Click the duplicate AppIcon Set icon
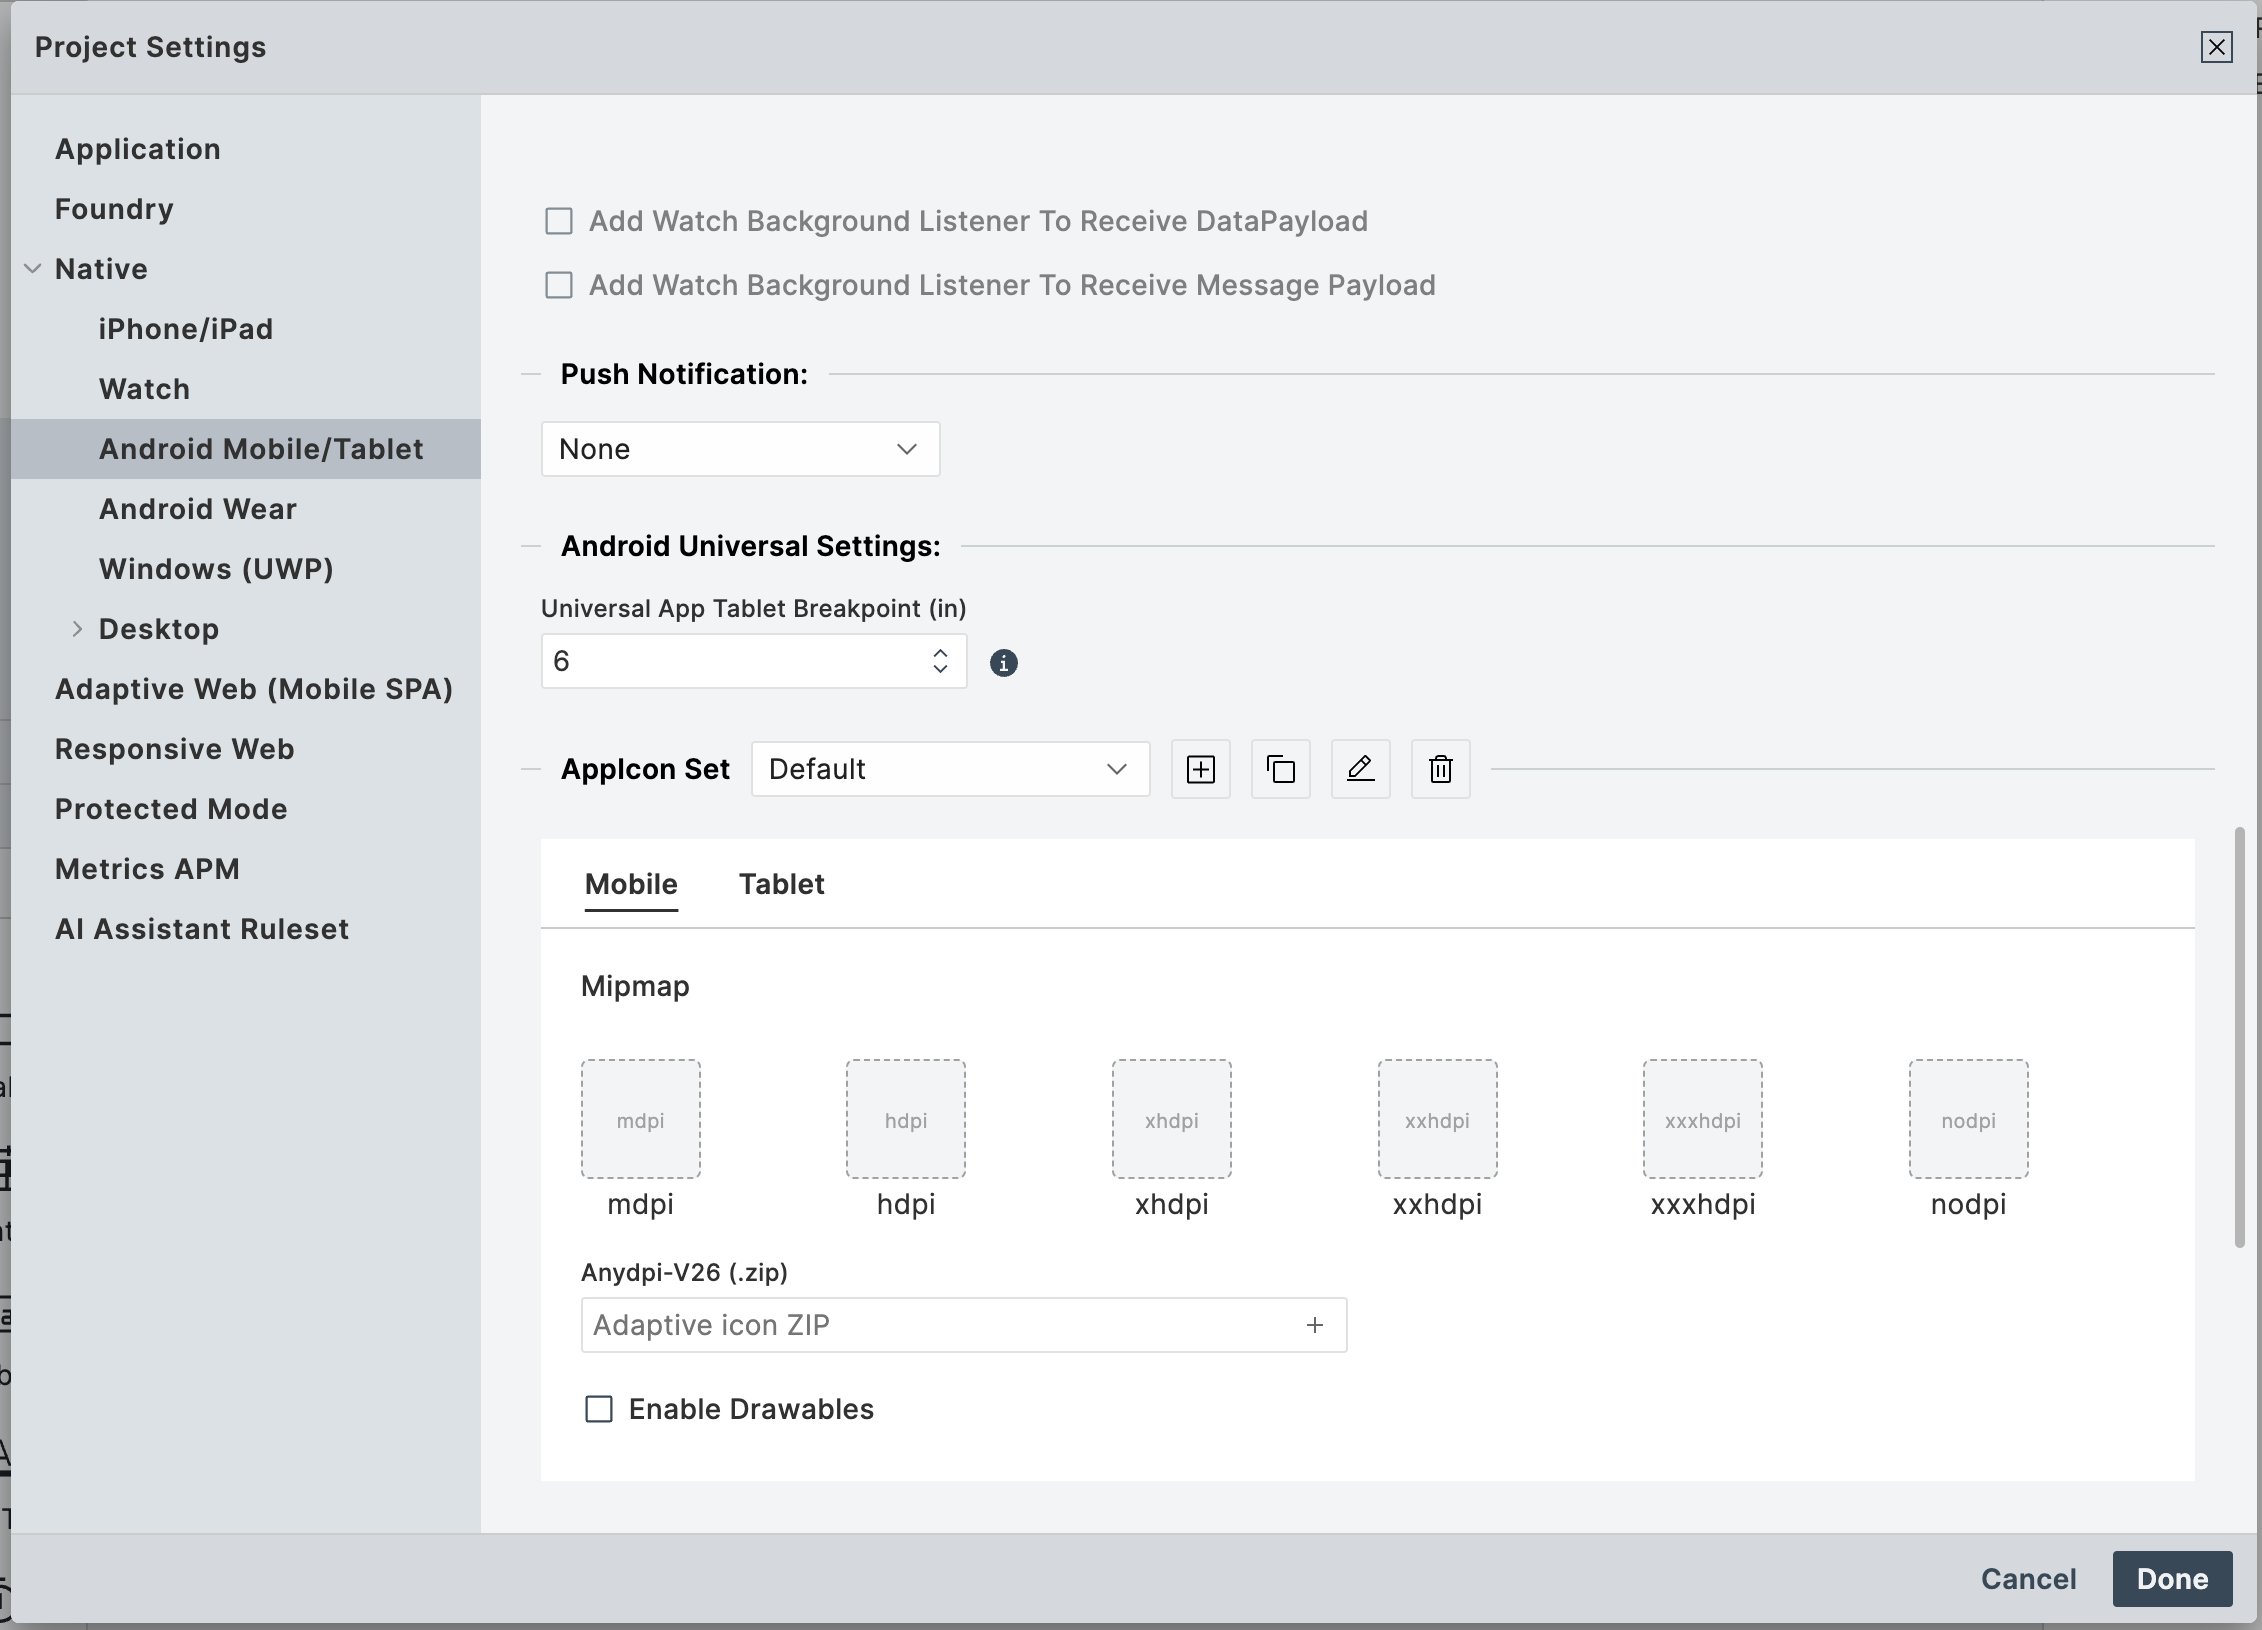This screenshot has width=2262, height=1630. (x=1280, y=769)
